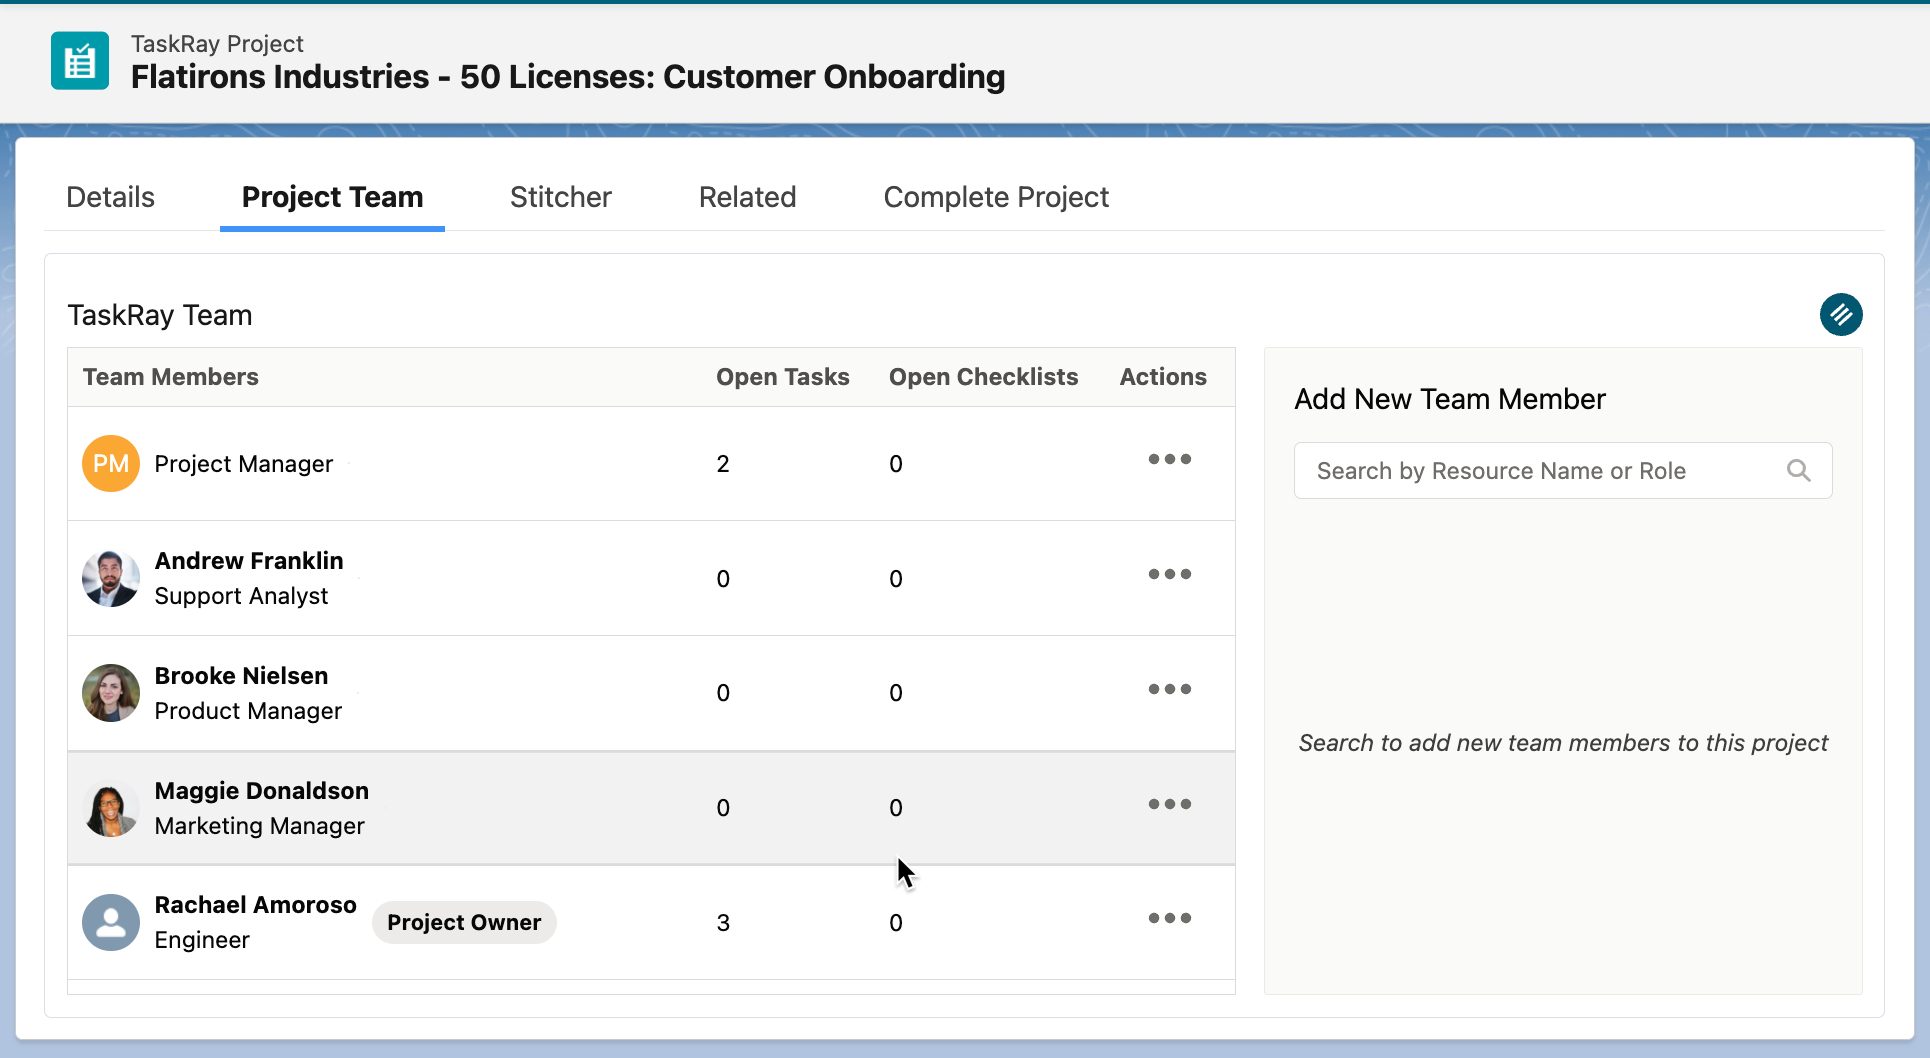Click Maggie Donaldson's profile photo

click(x=110, y=808)
